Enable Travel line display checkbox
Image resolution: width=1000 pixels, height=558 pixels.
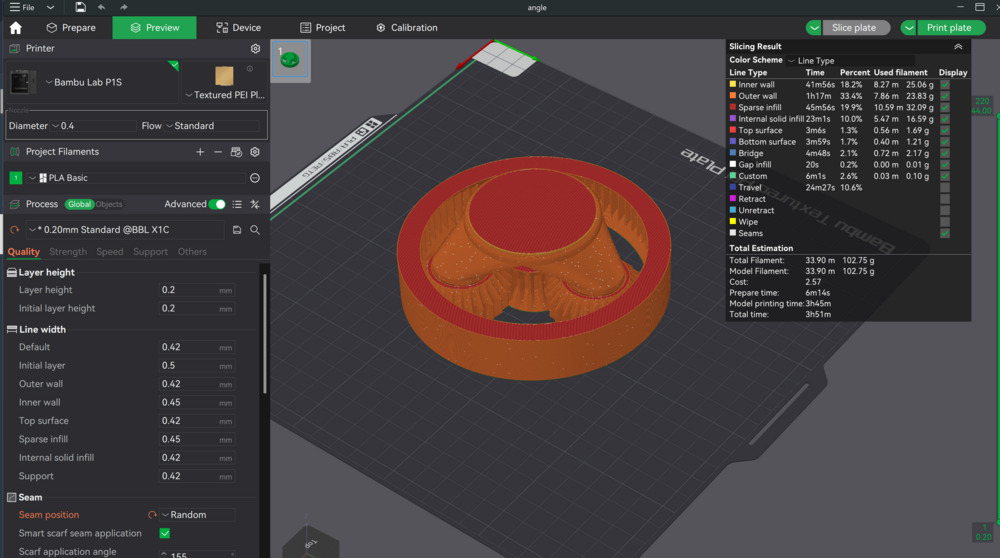pyautogui.click(x=945, y=187)
